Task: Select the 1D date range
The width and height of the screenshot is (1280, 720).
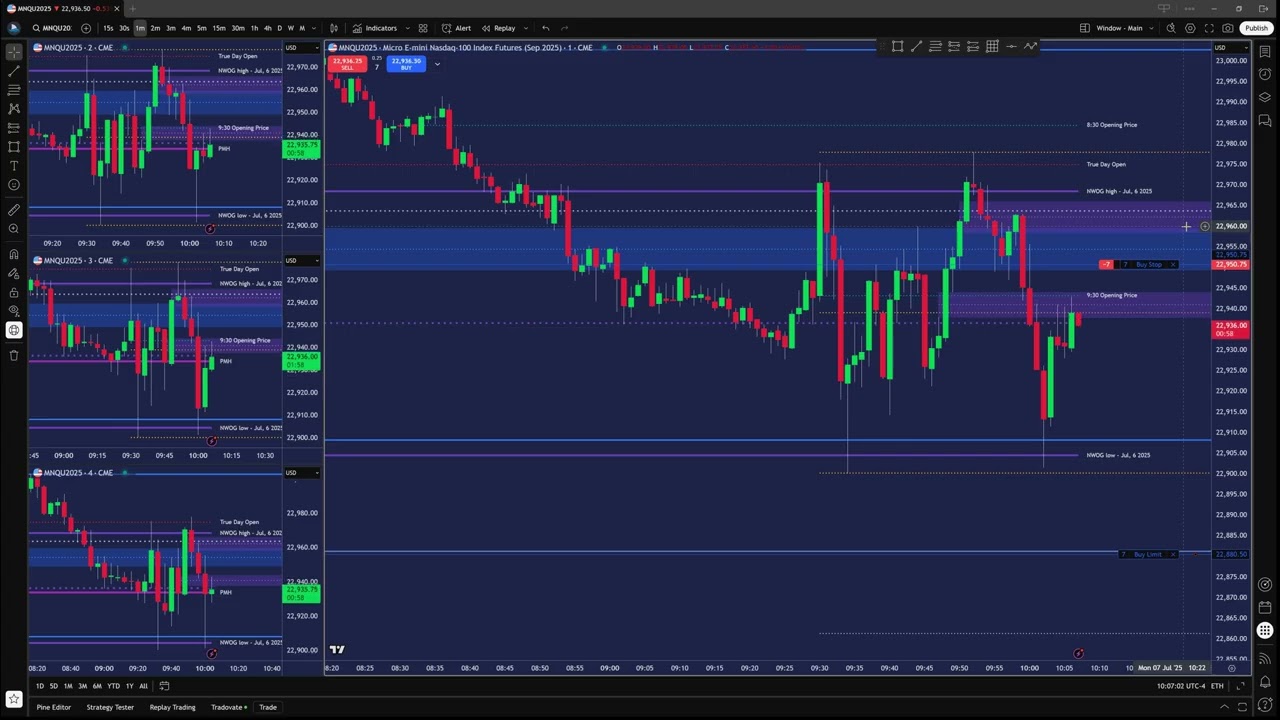Action: click(x=40, y=686)
